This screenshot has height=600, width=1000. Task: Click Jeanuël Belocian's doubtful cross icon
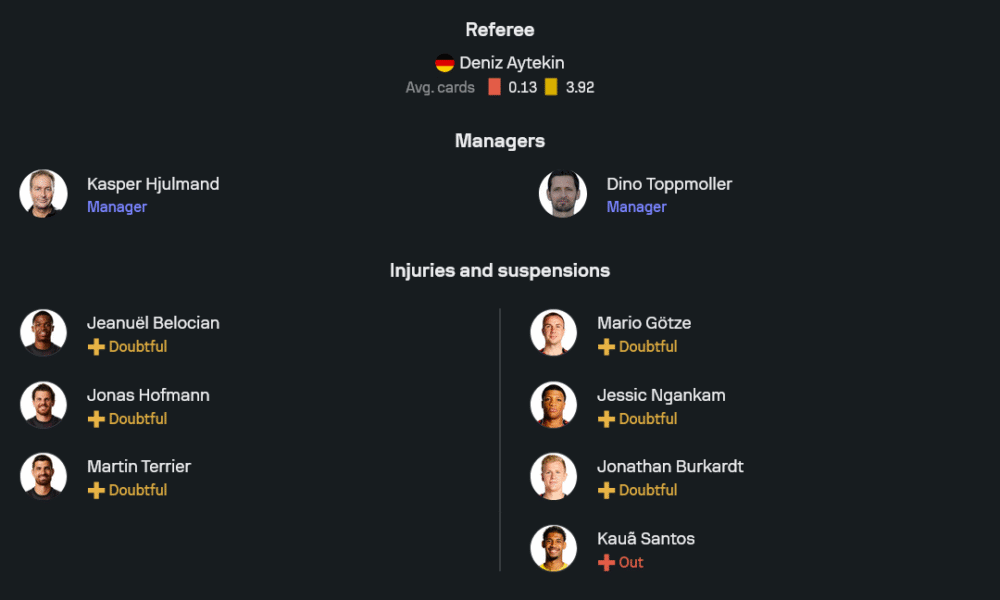[96, 347]
